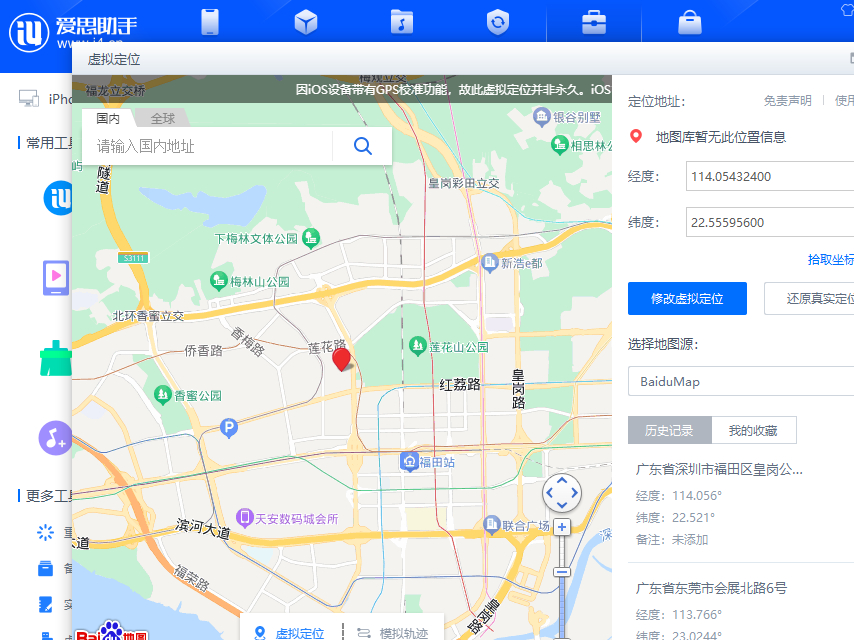Viewport: 854px width, 640px height.
Task: Click the 福田站 station marker icon
Action: coord(409,461)
